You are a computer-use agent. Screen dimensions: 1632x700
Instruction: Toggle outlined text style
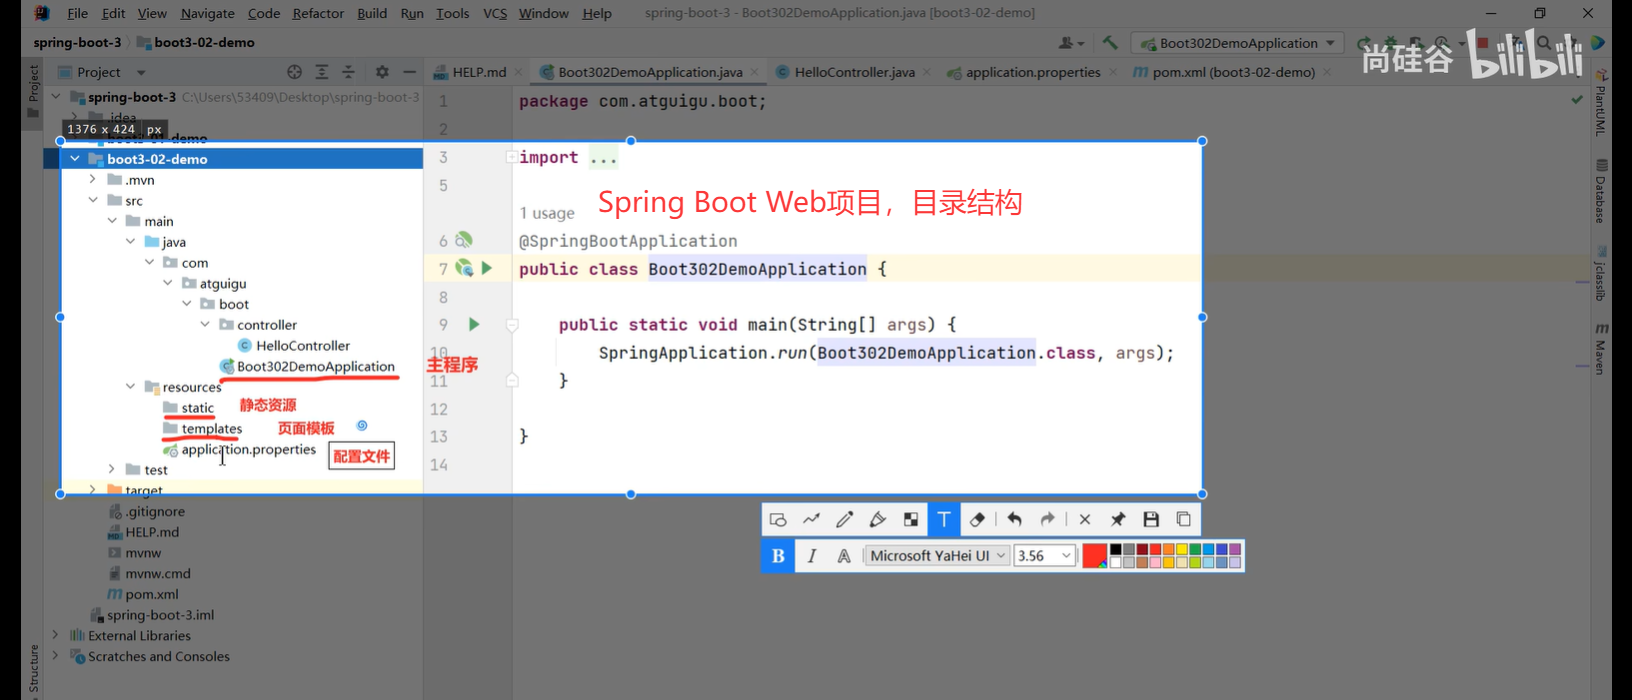click(844, 556)
